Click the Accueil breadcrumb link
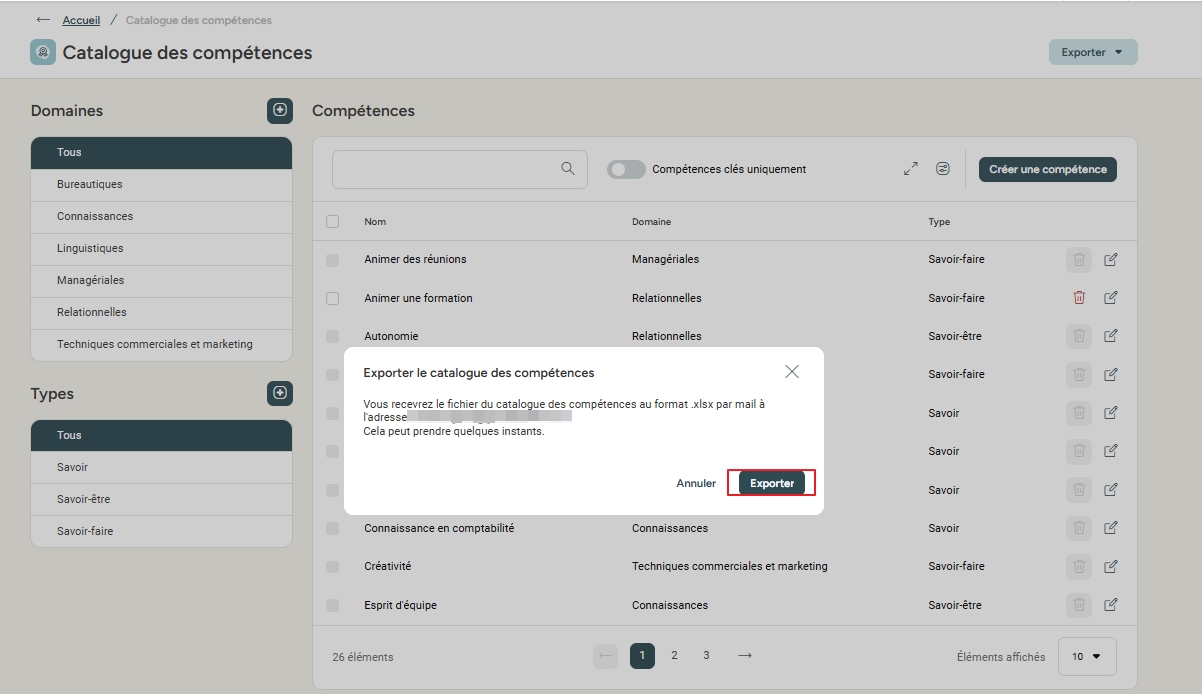The height and width of the screenshot is (694, 1202). point(81,20)
